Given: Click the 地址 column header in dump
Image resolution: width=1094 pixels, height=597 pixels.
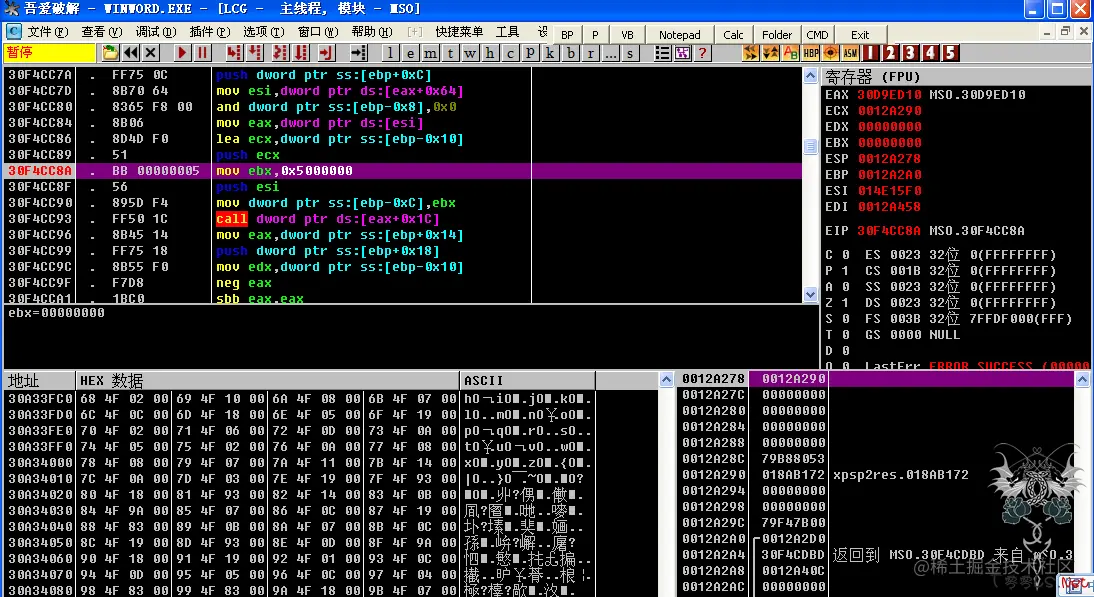Looking at the screenshot, I should point(40,381).
